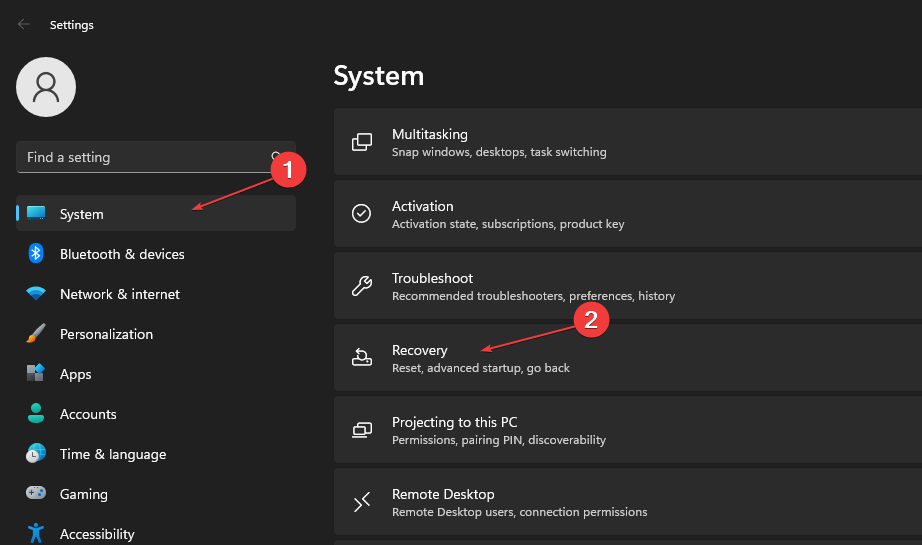
Task: Click the Troubleshoot wrench icon
Action: point(362,286)
